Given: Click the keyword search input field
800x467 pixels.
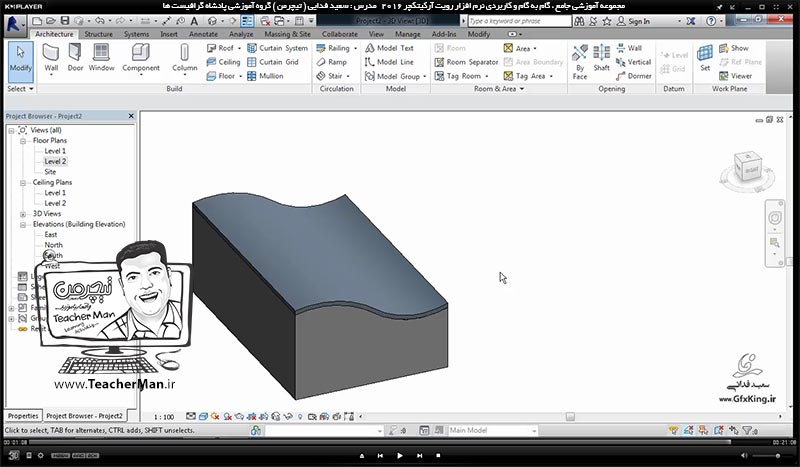Looking at the screenshot, I should click(519, 21).
